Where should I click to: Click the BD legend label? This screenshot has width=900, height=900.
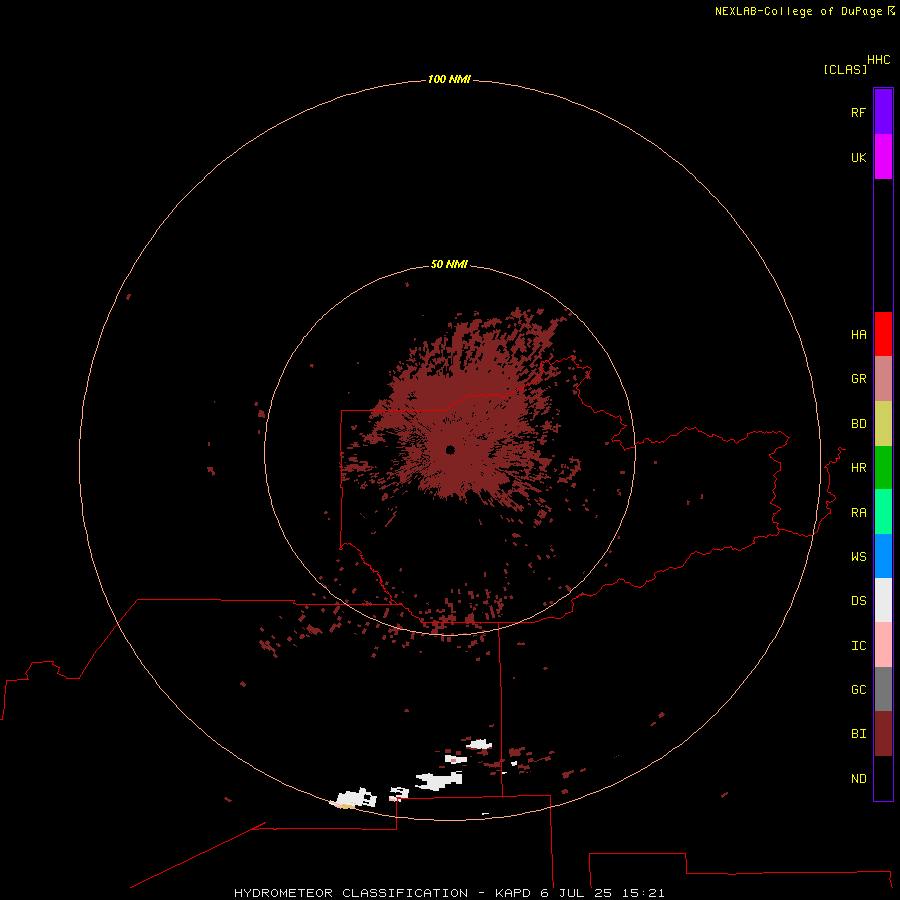(858, 424)
